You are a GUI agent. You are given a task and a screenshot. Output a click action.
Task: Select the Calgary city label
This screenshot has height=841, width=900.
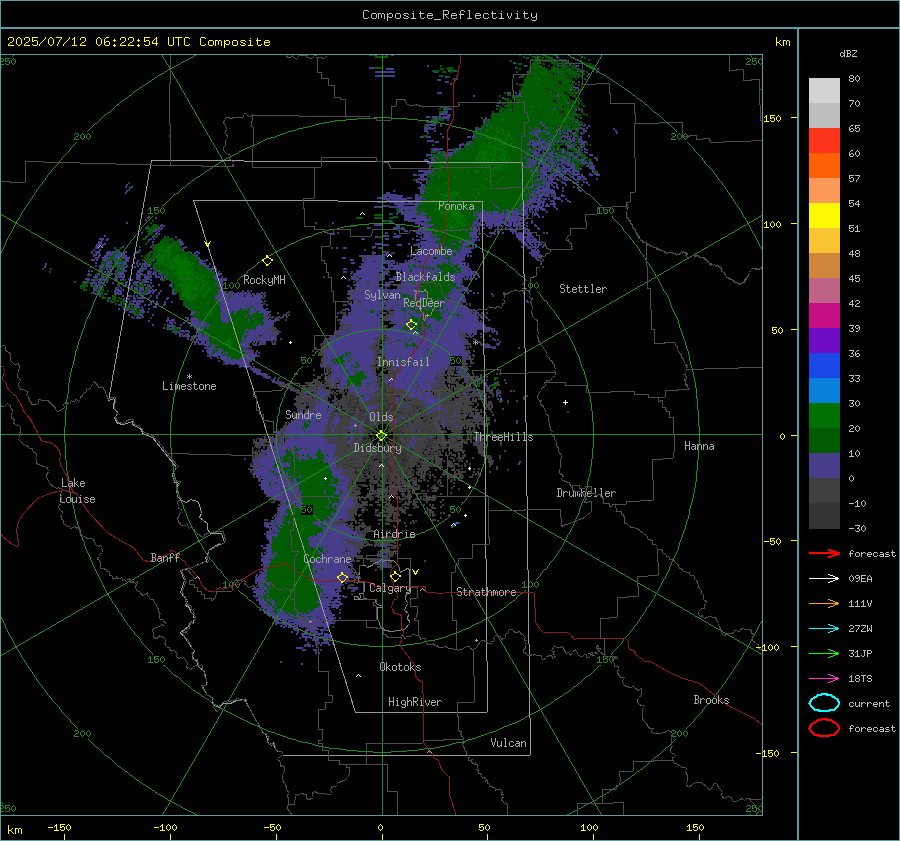coord(390,588)
